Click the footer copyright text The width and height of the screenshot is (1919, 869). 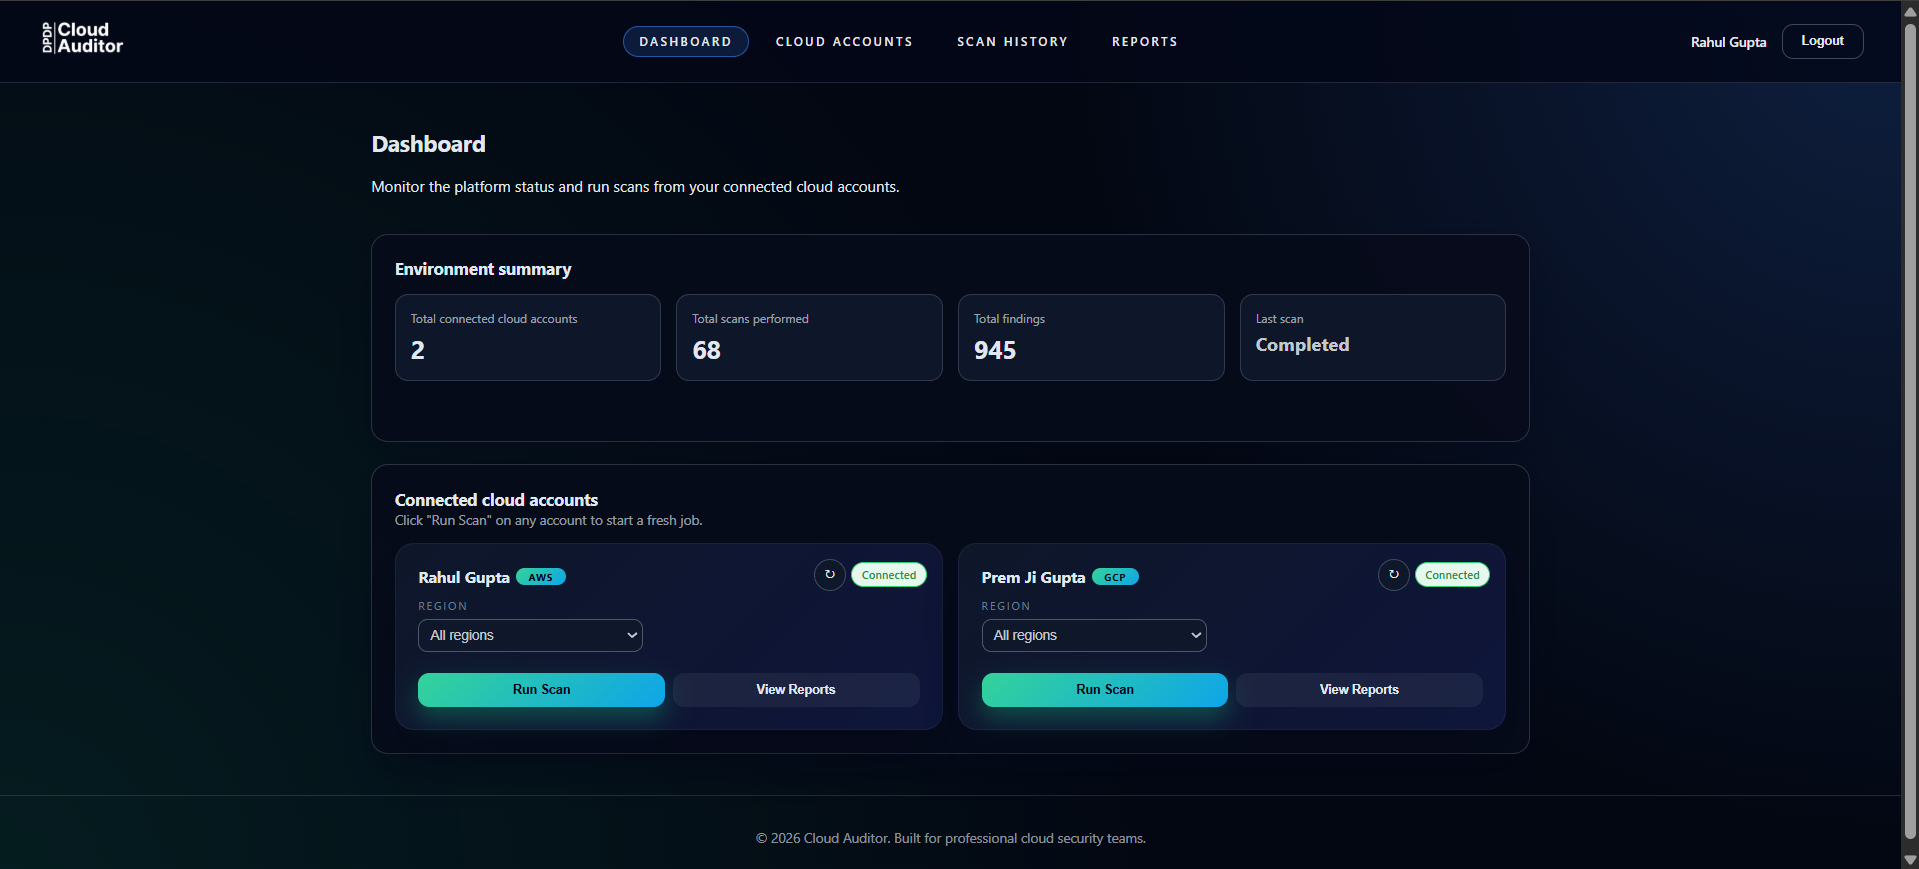[x=951, y=839]
